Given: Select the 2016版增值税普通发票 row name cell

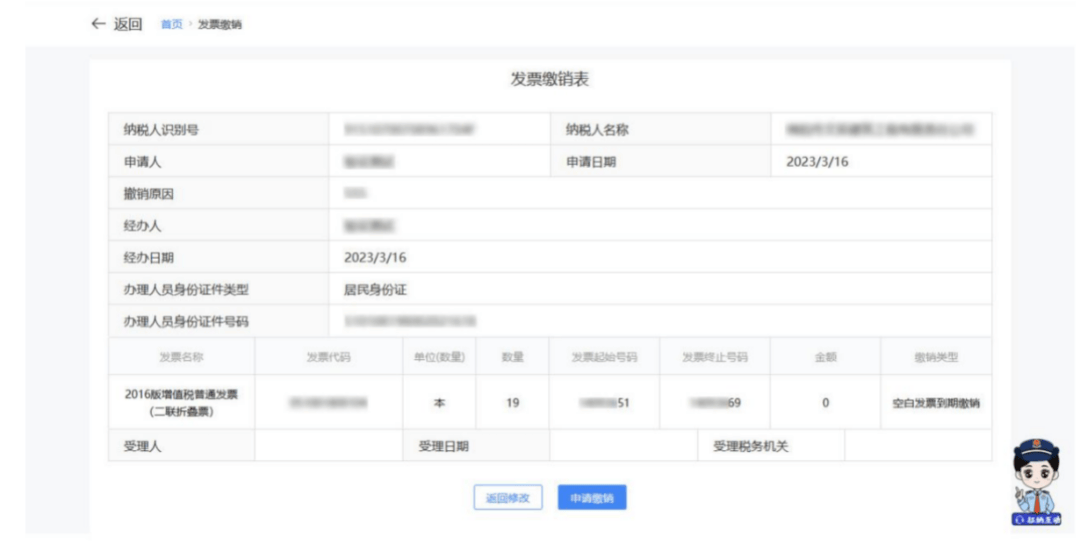Looking at the screenshot, I should coord(182,403).
